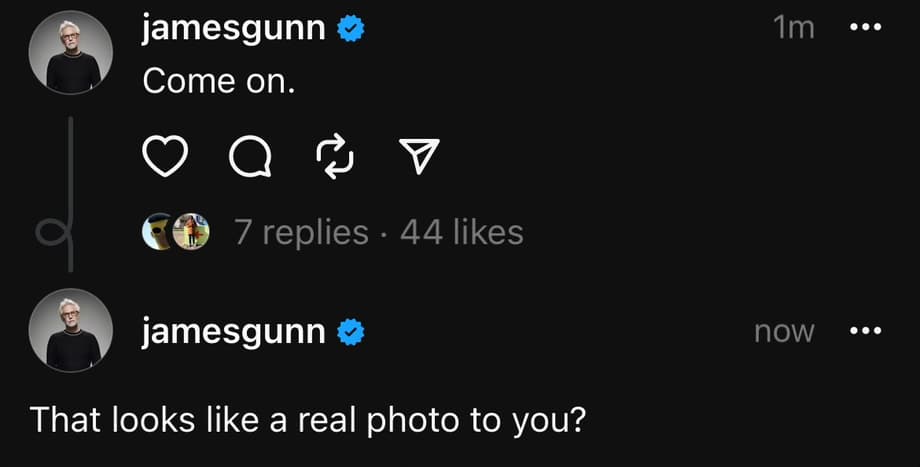This screenshot has width=920, height=467.
Task: Open the more options dots beside "1m"
Action: 865,29
